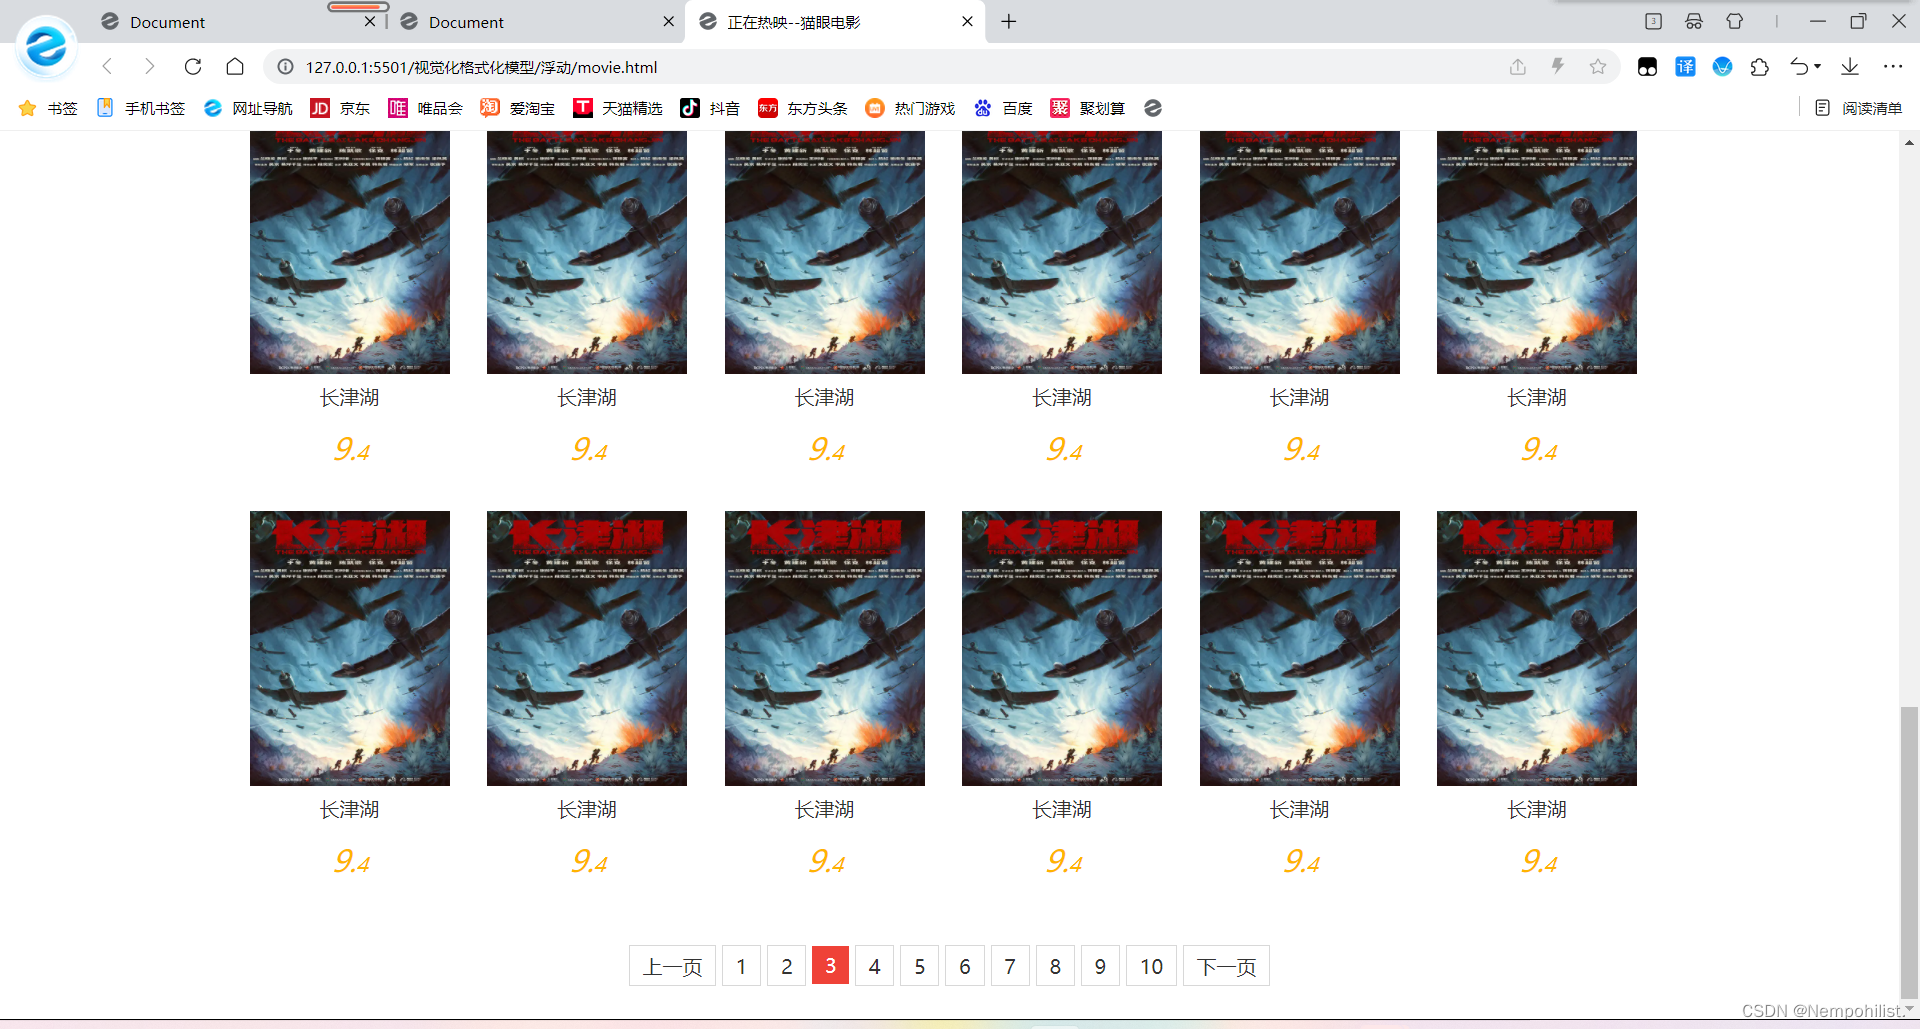Click the browser back arrow
Image resolution: width=1920 pixels, height=1029 pixels.
coord(107,67)
